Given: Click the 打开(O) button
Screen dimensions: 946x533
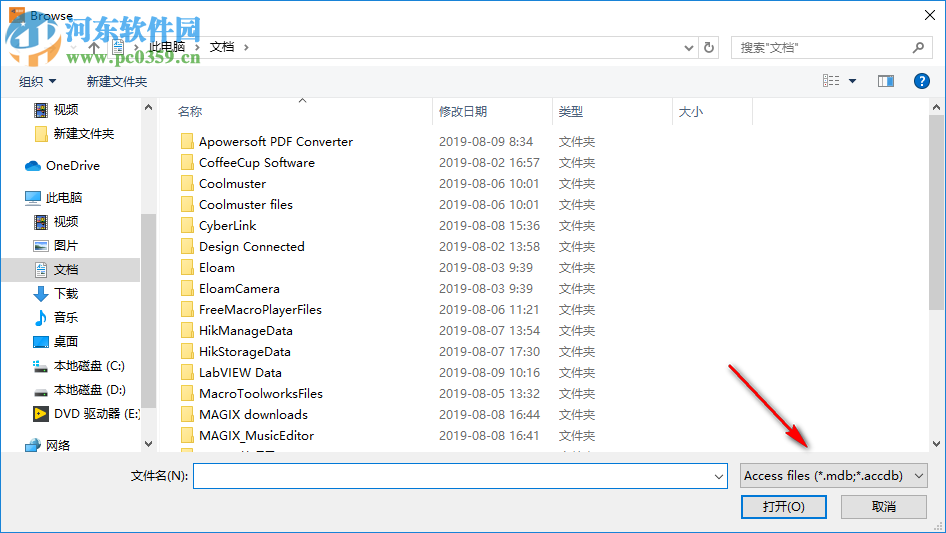Looking at the screenshot, I should tap(783, 507).
